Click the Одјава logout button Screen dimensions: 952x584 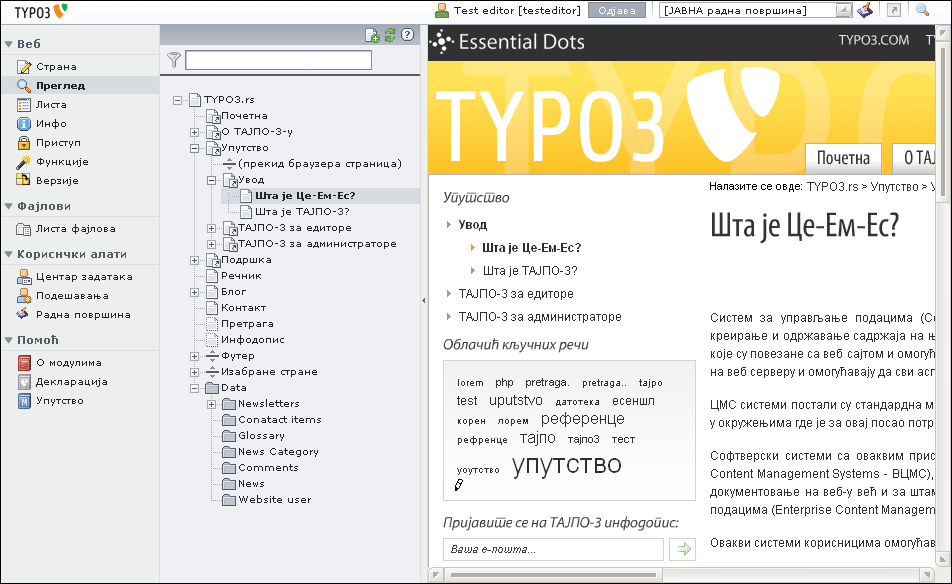point(617,10)
